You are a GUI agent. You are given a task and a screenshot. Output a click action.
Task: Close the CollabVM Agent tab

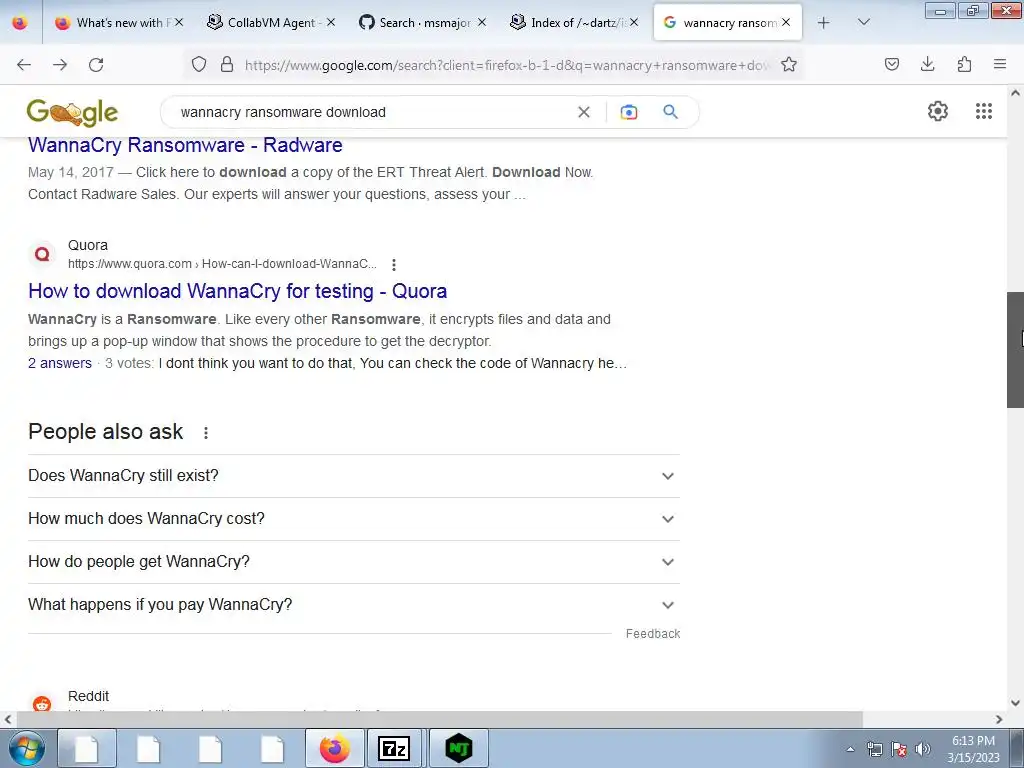pyautogui.click(x=331, y=22)
